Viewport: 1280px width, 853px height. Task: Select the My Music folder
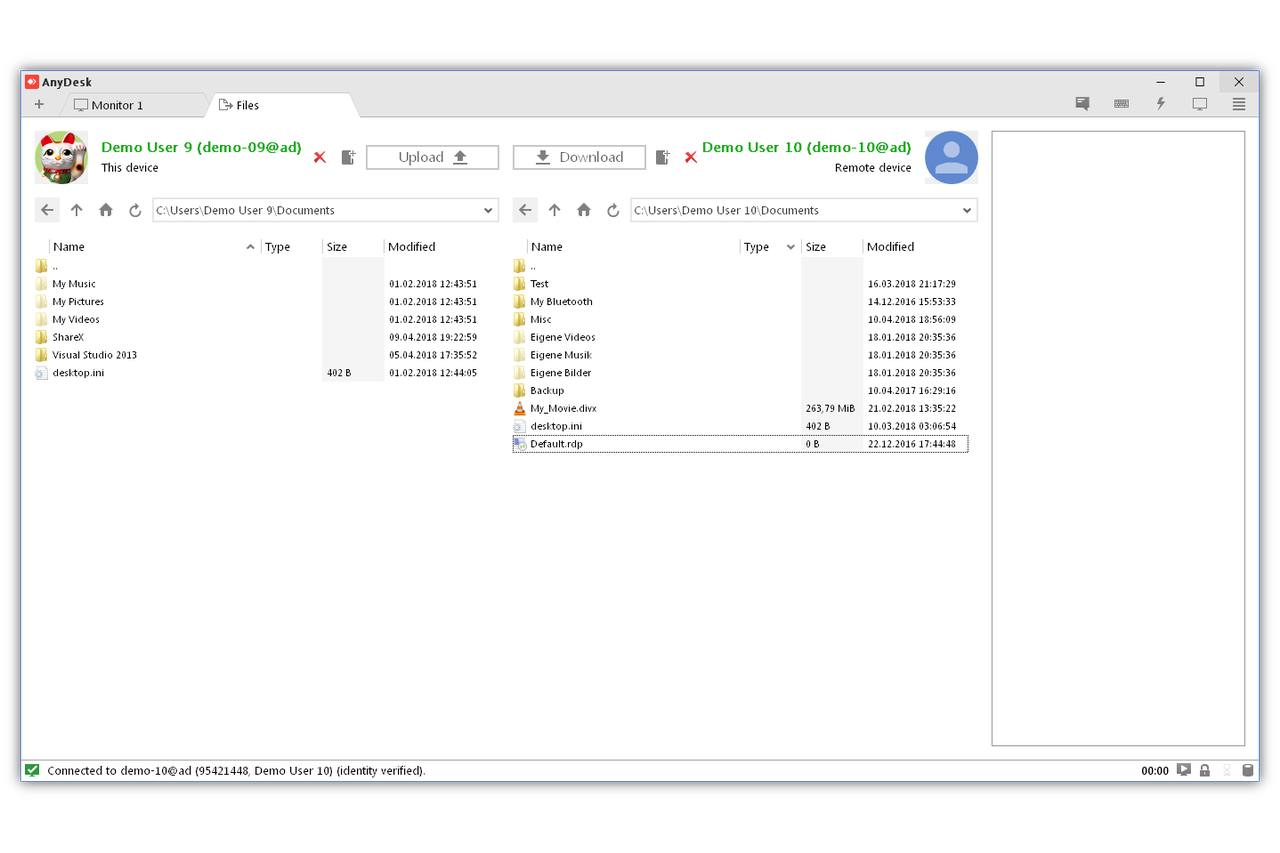(x=74, y=284)
